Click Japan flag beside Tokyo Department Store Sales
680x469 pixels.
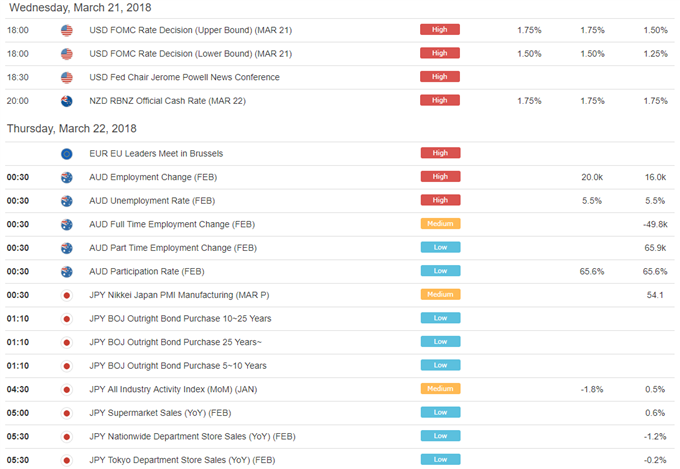coord(67,460)
